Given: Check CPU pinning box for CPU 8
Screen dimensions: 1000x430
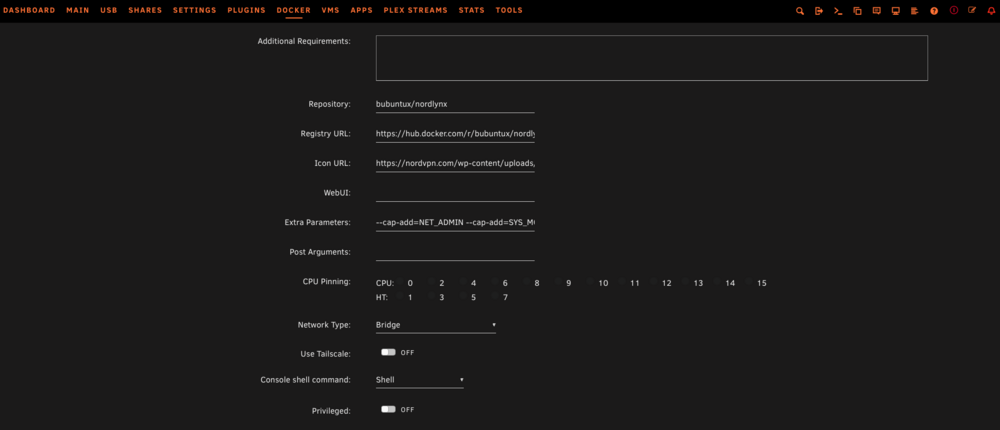Looking at the screenshot, I should 527,283.
